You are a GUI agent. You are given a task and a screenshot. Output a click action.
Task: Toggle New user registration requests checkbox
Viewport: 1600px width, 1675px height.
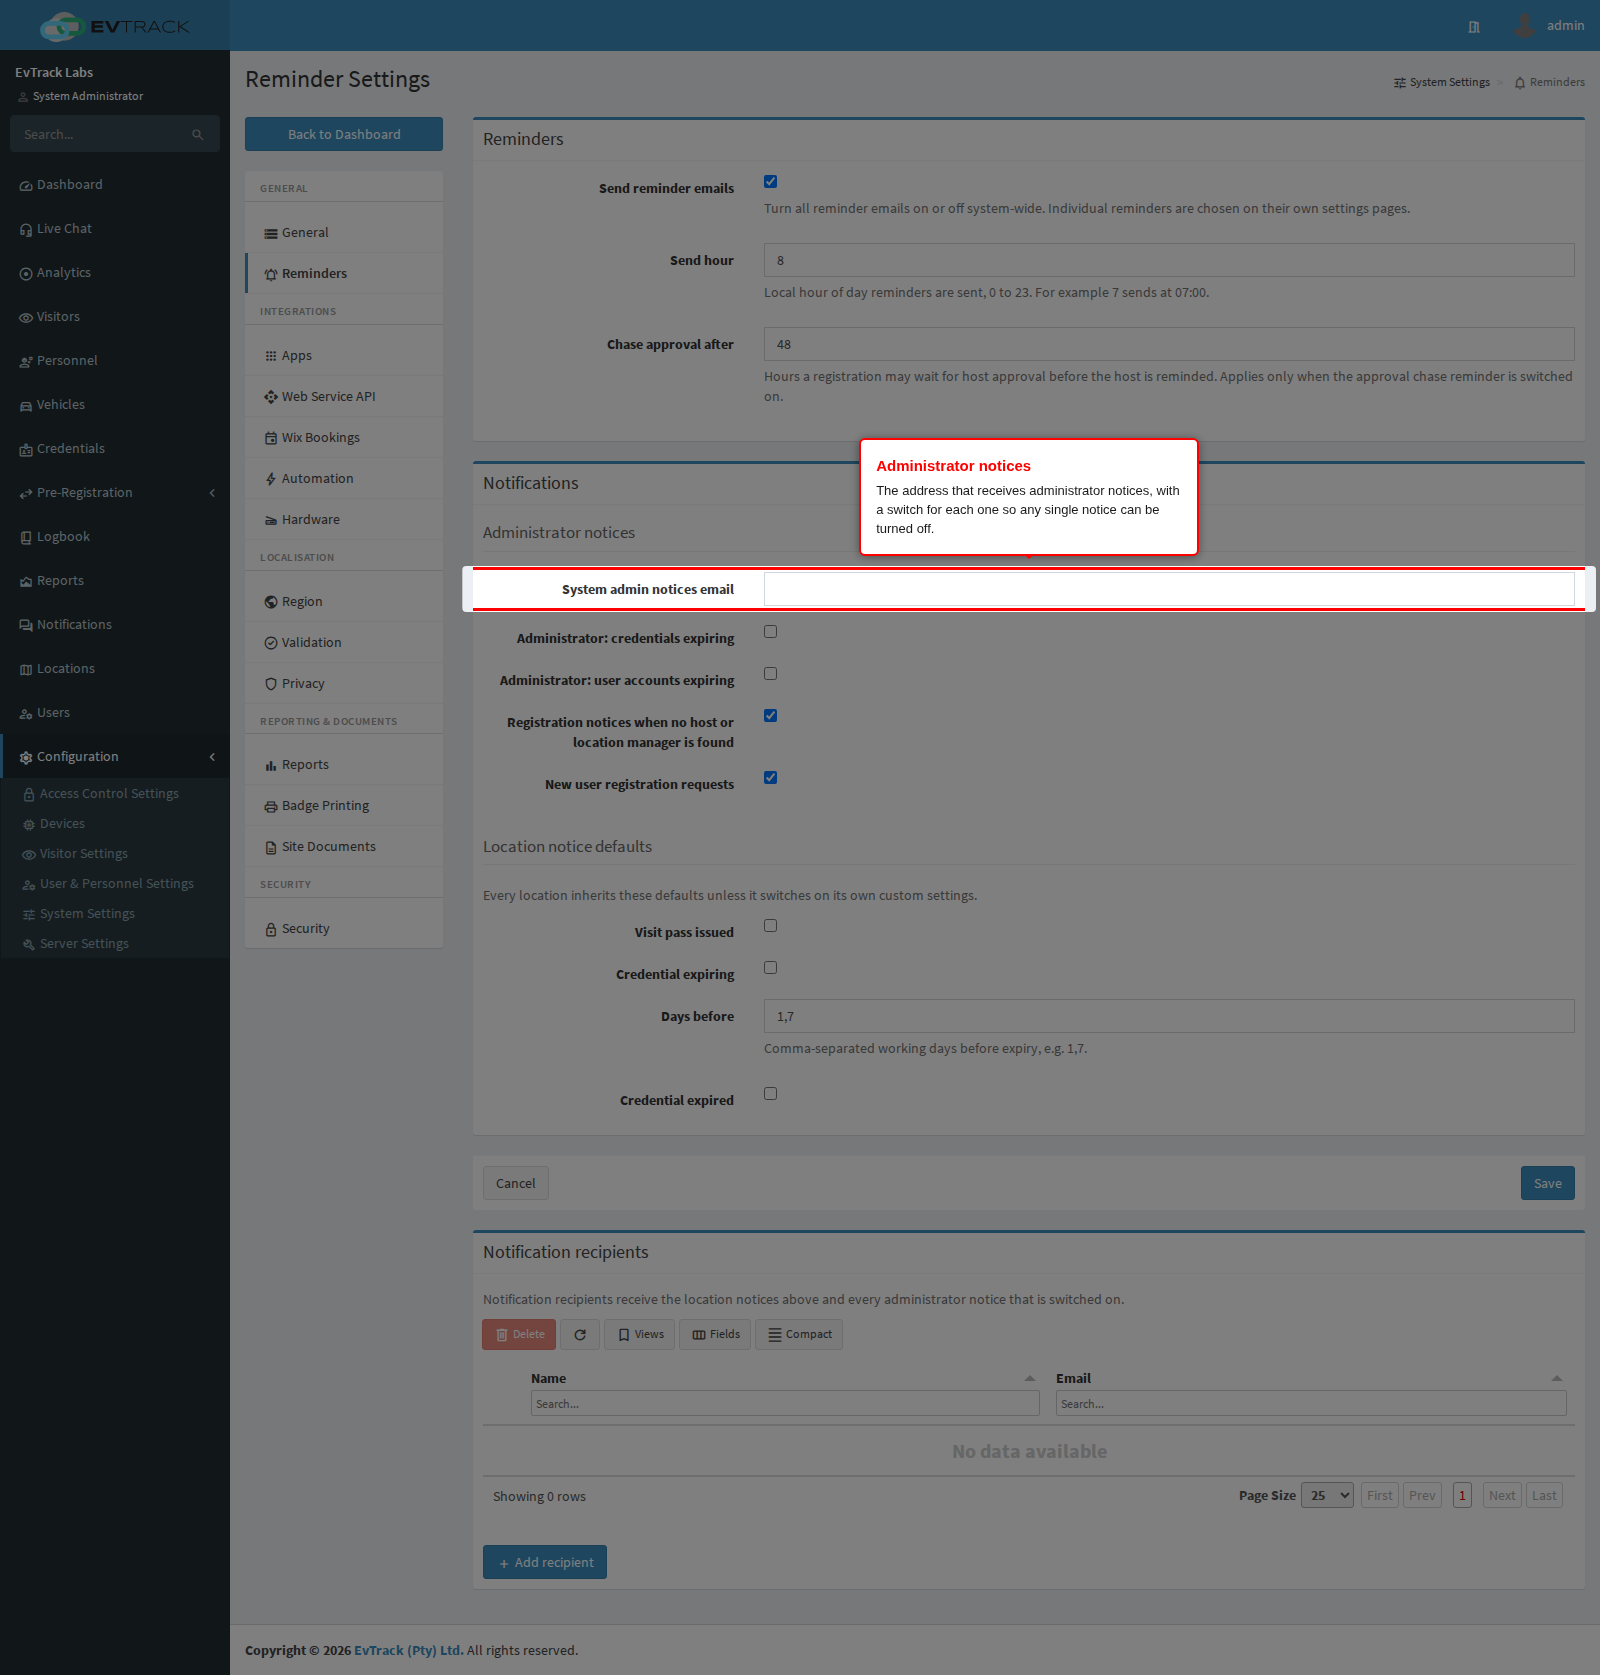(770, 778)
